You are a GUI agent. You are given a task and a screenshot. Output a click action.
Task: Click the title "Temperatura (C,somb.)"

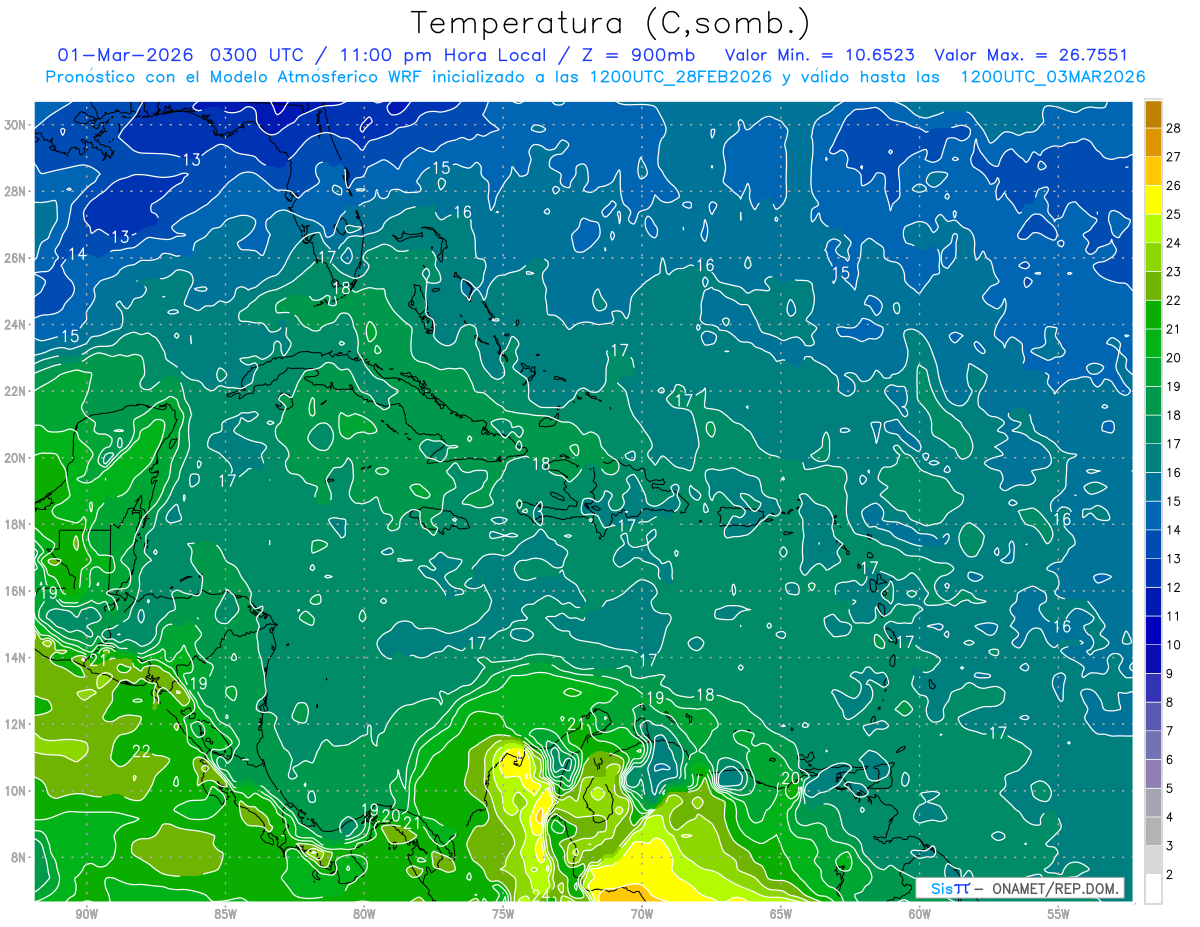point(610,23)
